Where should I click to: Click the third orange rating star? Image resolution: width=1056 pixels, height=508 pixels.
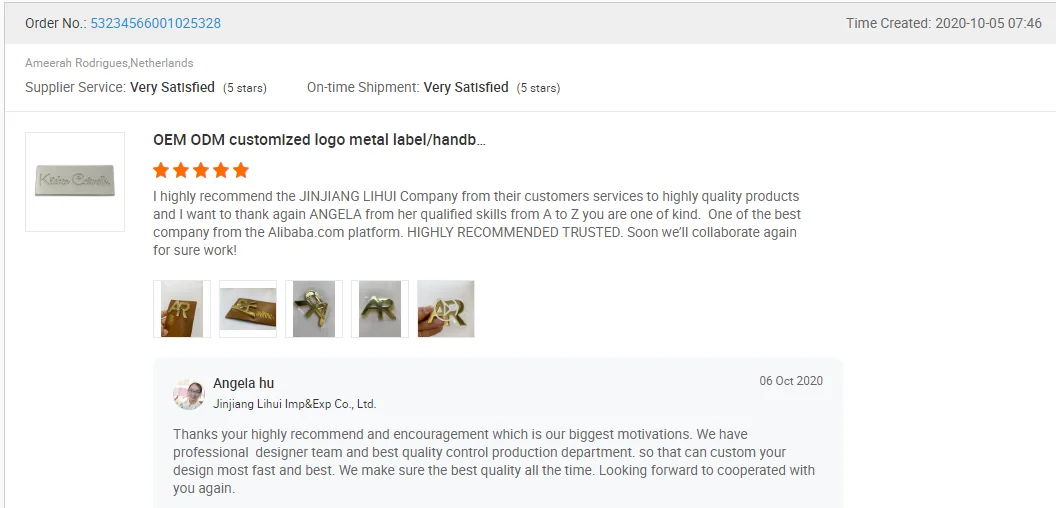click(x=201, y=170)
